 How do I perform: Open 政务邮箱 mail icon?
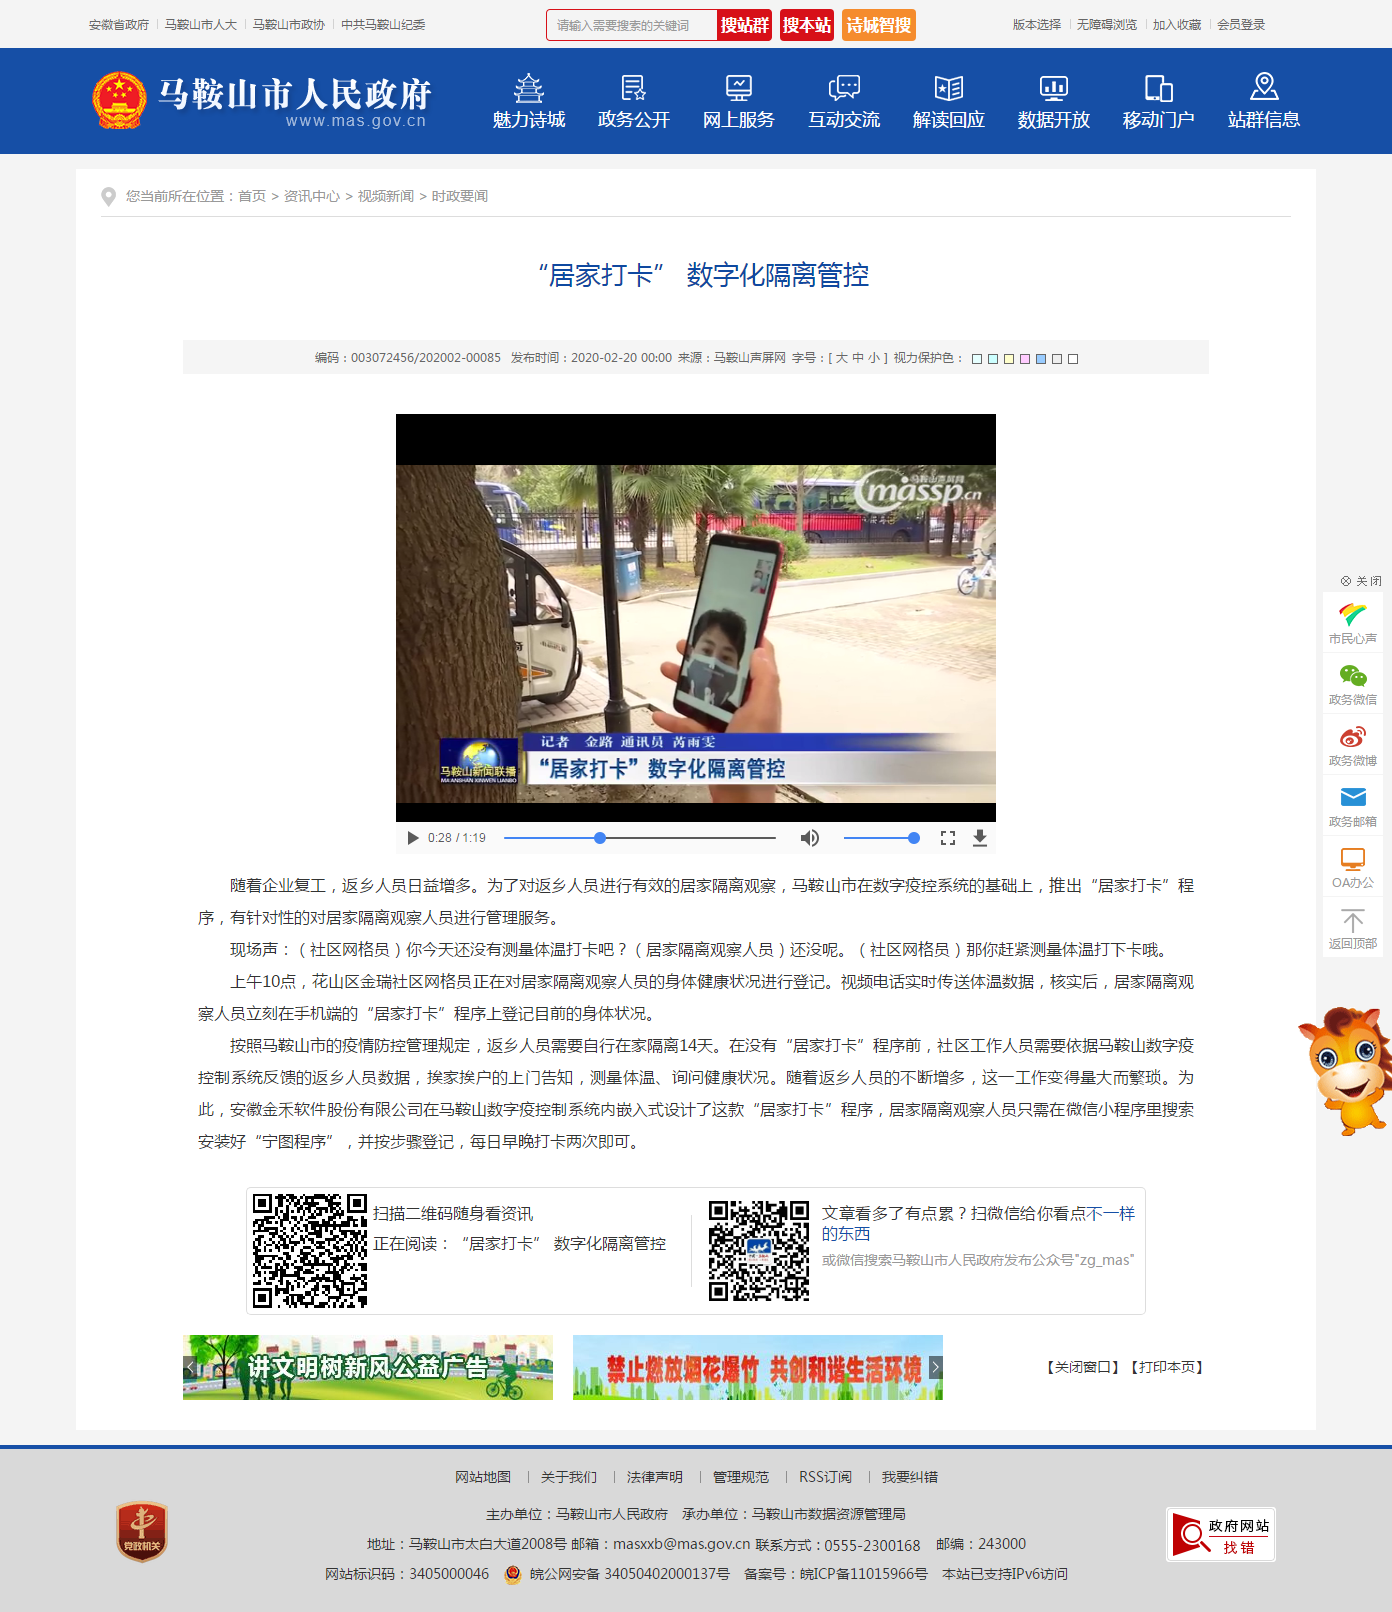pyautogui.click(x=1352, y=806)
